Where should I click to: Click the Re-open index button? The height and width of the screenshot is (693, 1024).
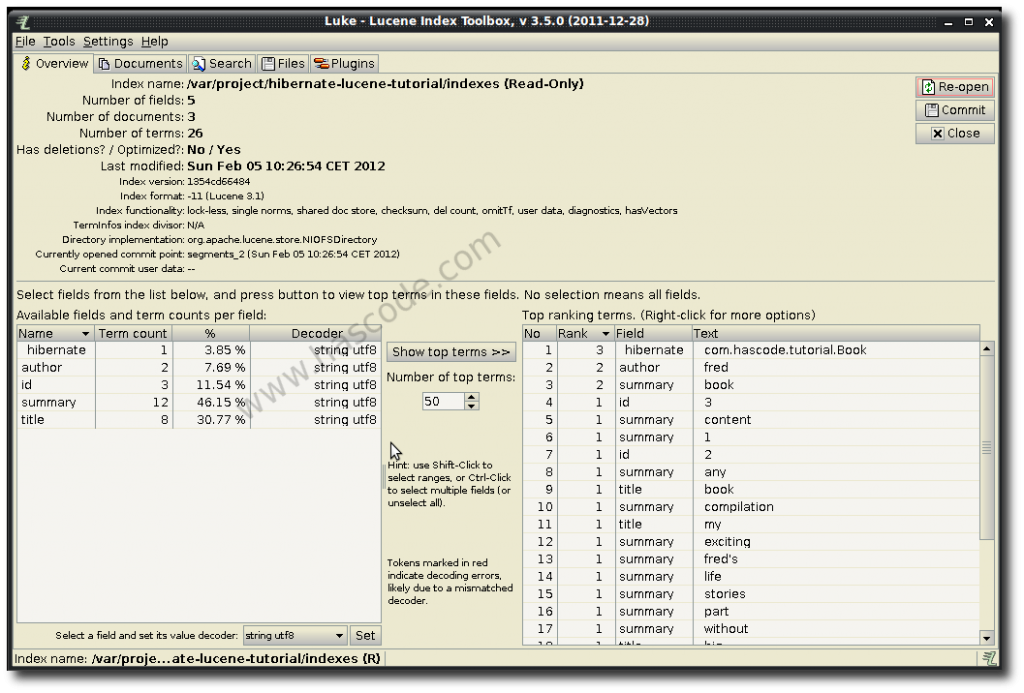(954, 87)
